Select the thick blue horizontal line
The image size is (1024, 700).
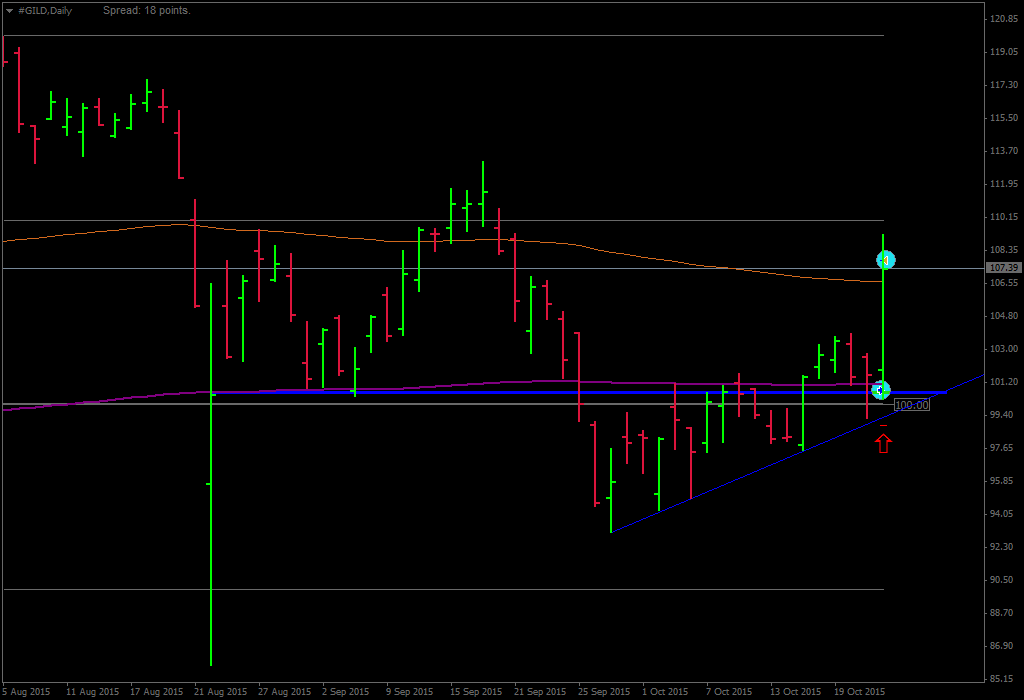(x=577, y=392)
